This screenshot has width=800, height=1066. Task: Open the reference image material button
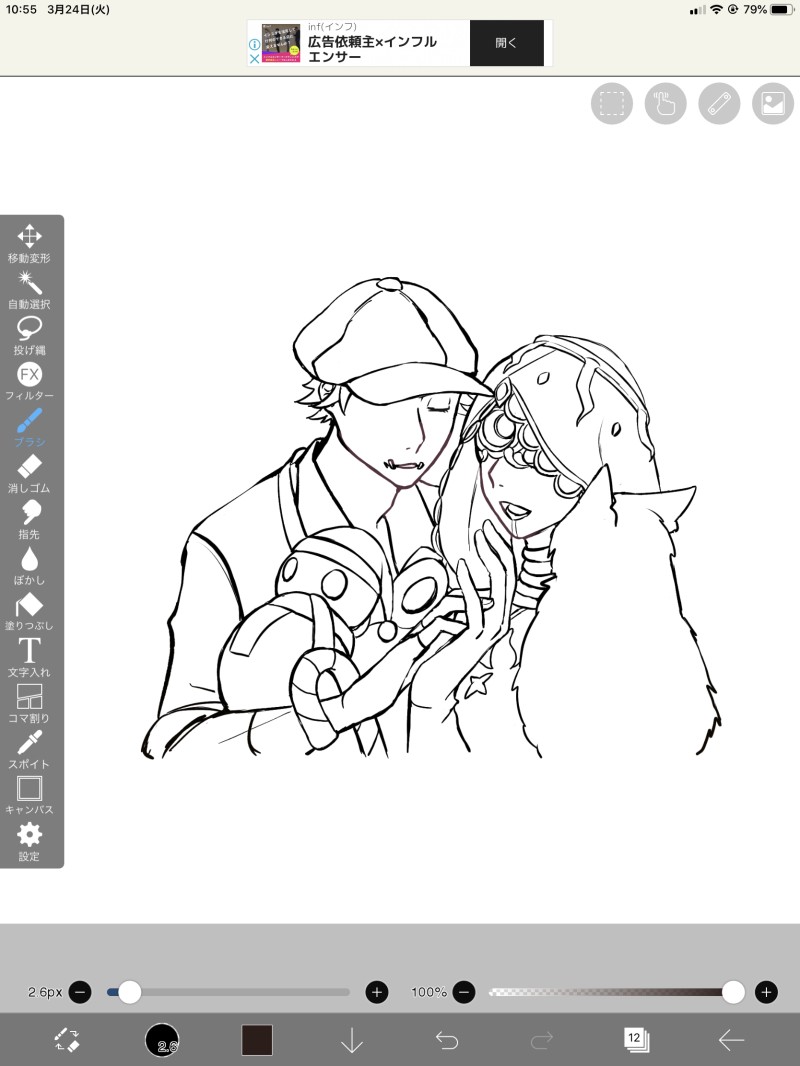(x=773, y=104)
